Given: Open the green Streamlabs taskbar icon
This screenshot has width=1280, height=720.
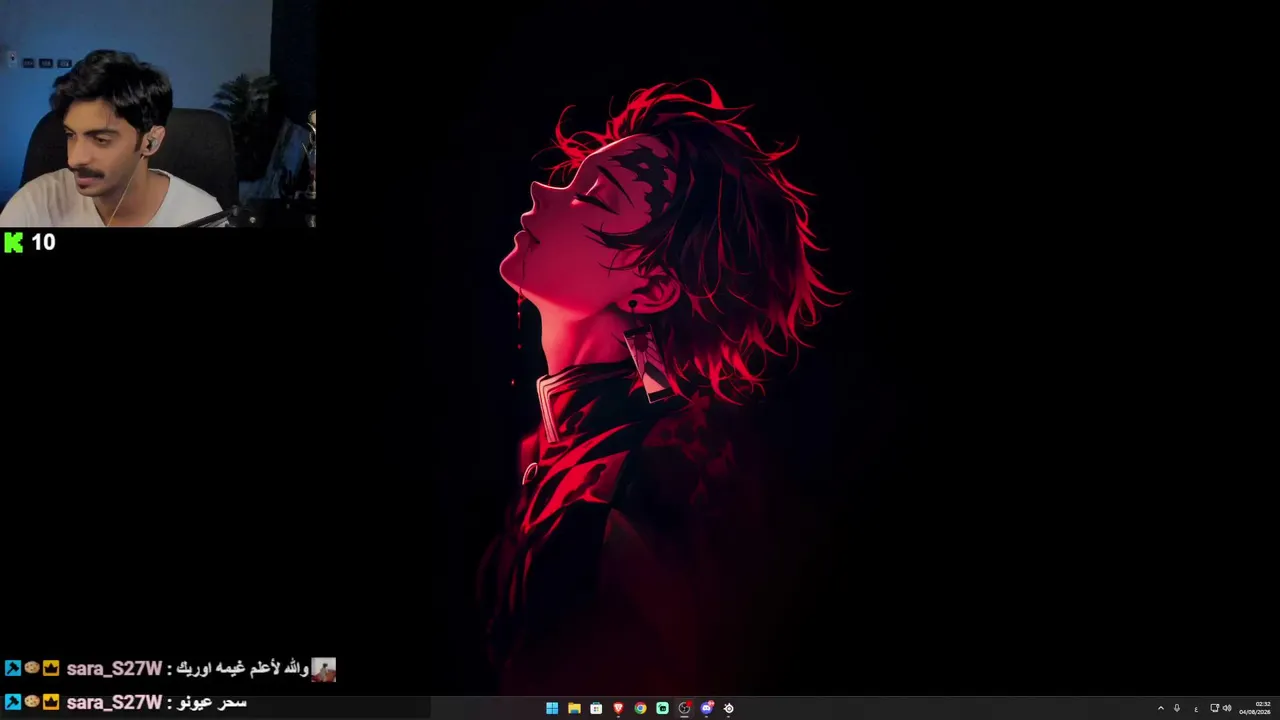Looking at the screenshot, I should tap(662, 708).
